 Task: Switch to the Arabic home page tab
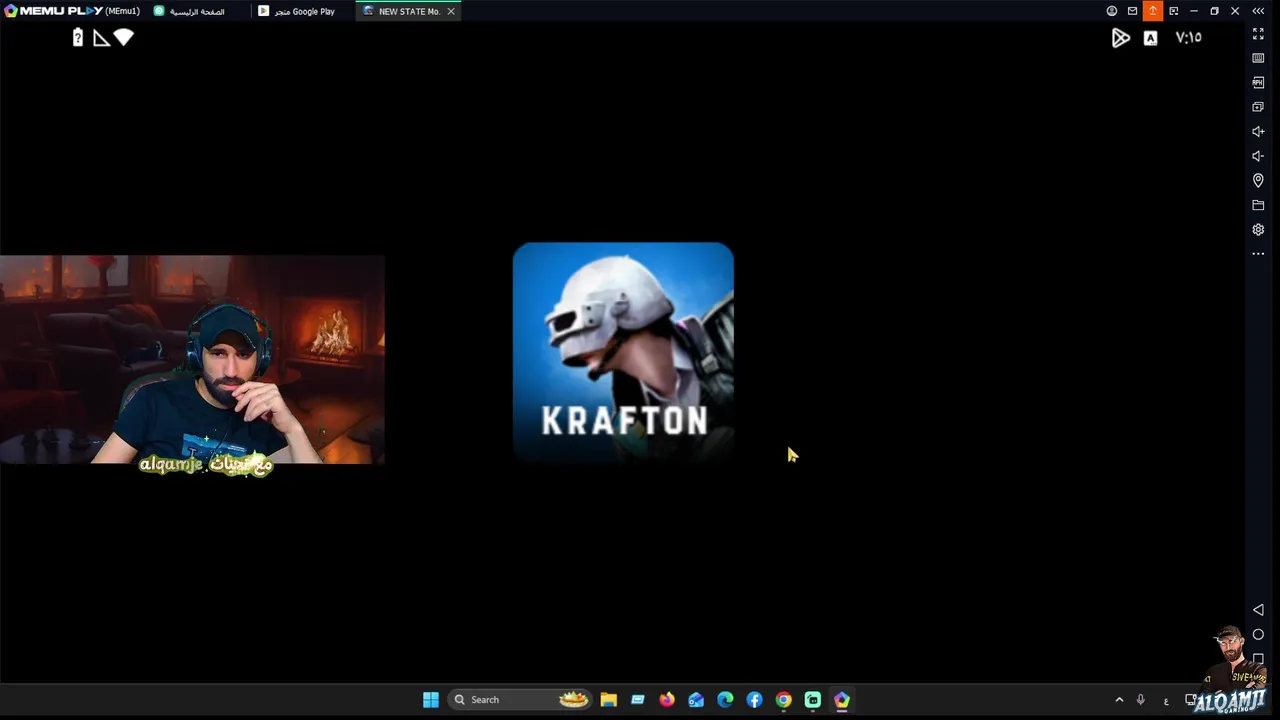[190, 11]
